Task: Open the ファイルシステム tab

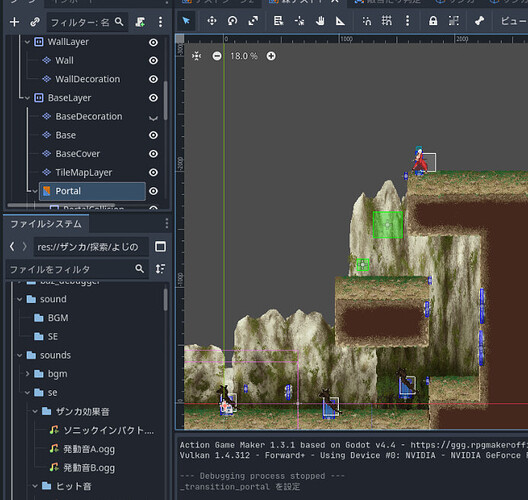Action: click(46, 224)
